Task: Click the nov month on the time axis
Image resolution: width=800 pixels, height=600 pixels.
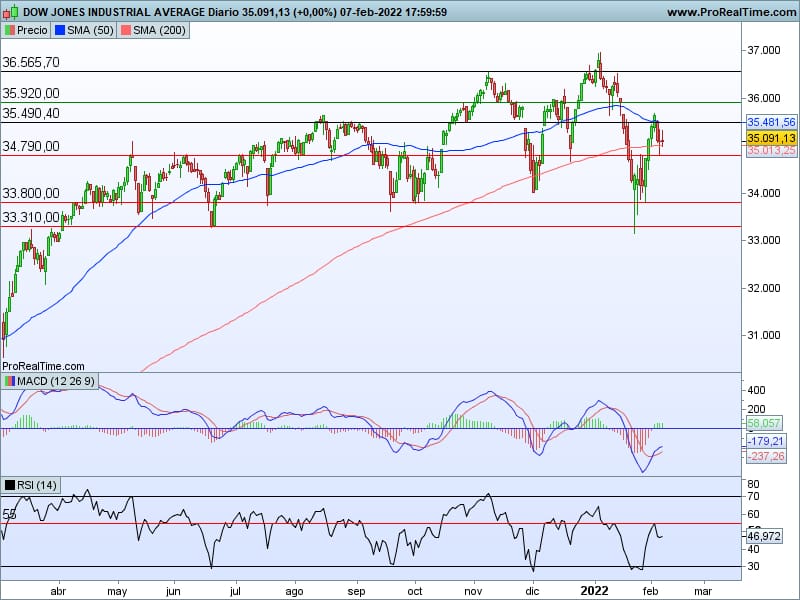Action: click(x=473, y=591)
